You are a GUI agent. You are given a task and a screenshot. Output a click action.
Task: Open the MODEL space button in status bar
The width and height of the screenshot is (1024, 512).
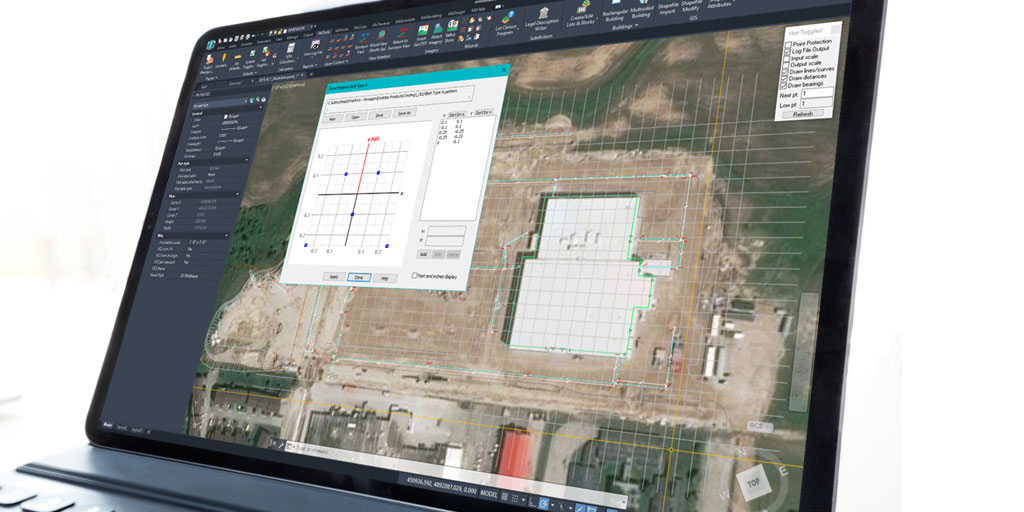pos(488,494)
